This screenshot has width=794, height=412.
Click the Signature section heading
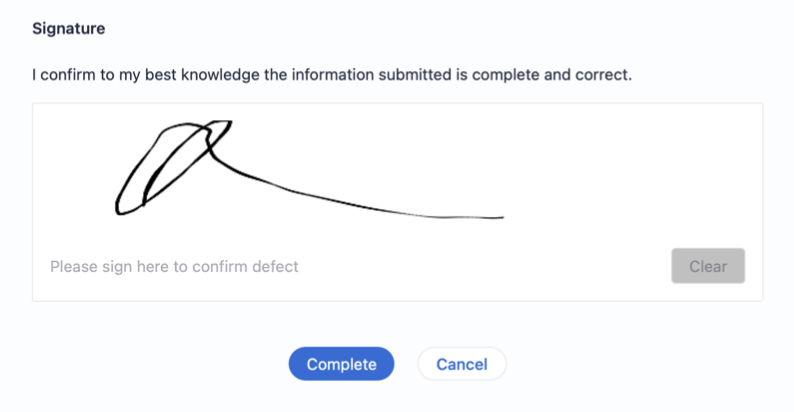coord(69,28)
